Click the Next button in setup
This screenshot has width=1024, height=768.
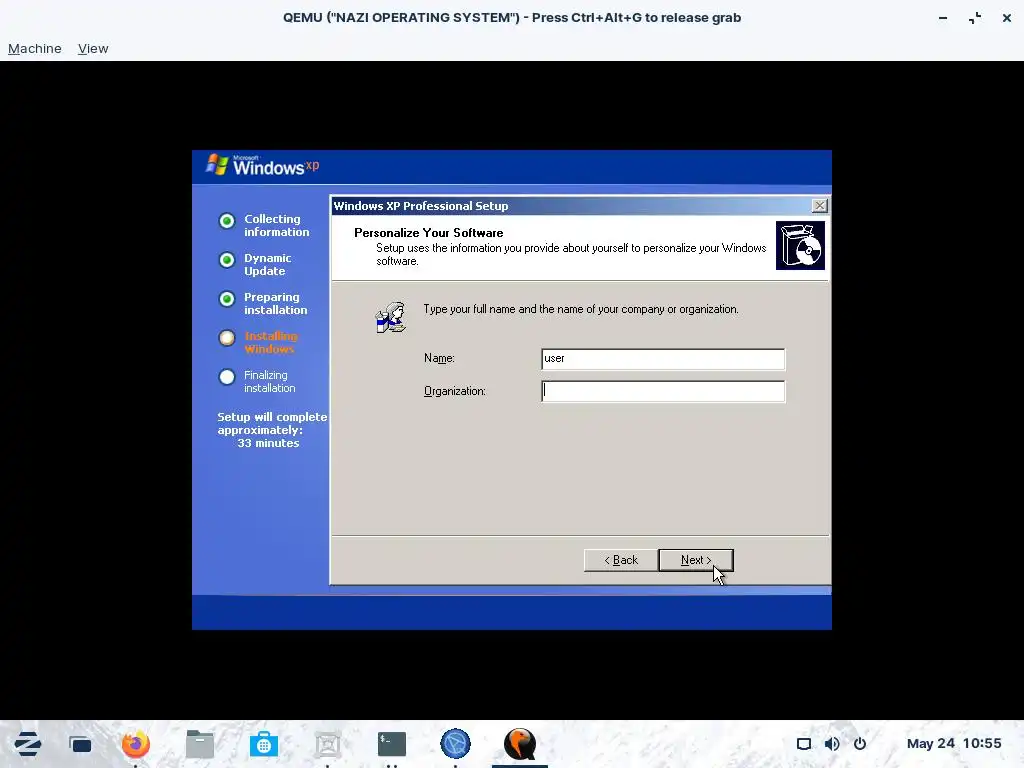(696, 560)
